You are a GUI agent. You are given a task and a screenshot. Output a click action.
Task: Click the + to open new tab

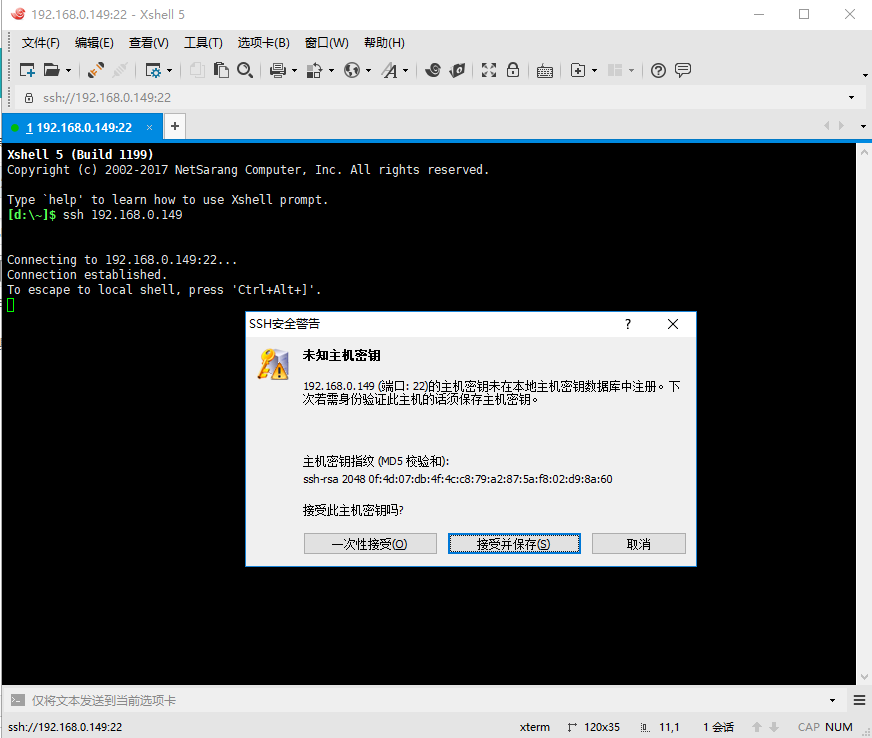tap(174, 127)
